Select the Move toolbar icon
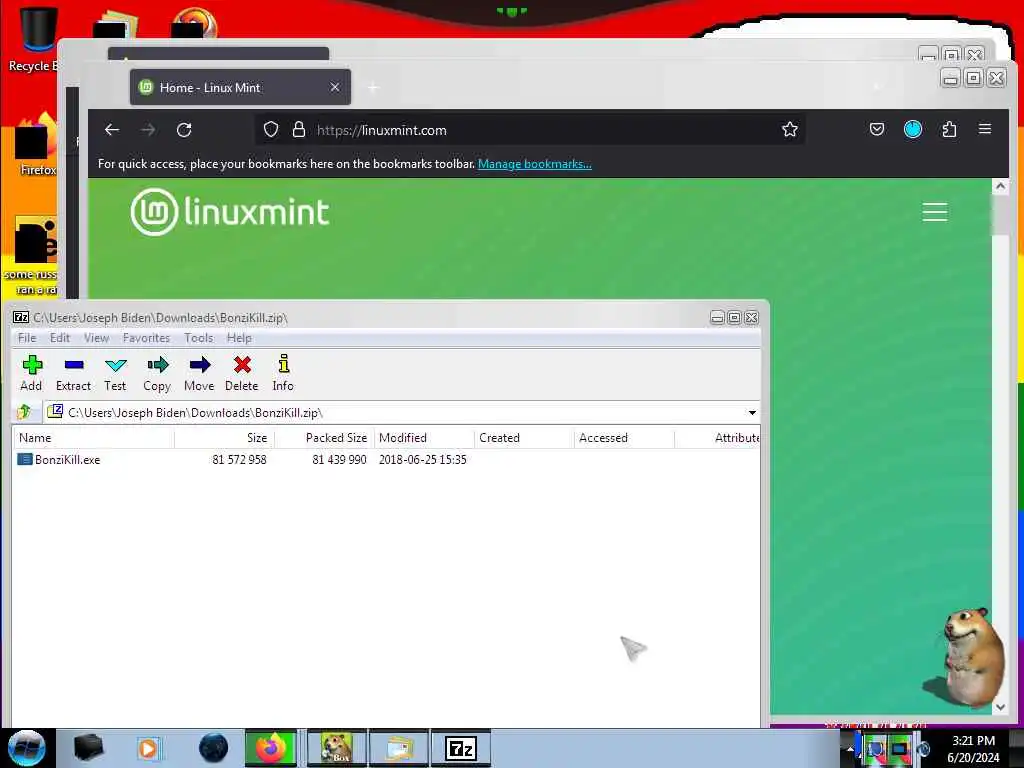 [x=199, y=373]
